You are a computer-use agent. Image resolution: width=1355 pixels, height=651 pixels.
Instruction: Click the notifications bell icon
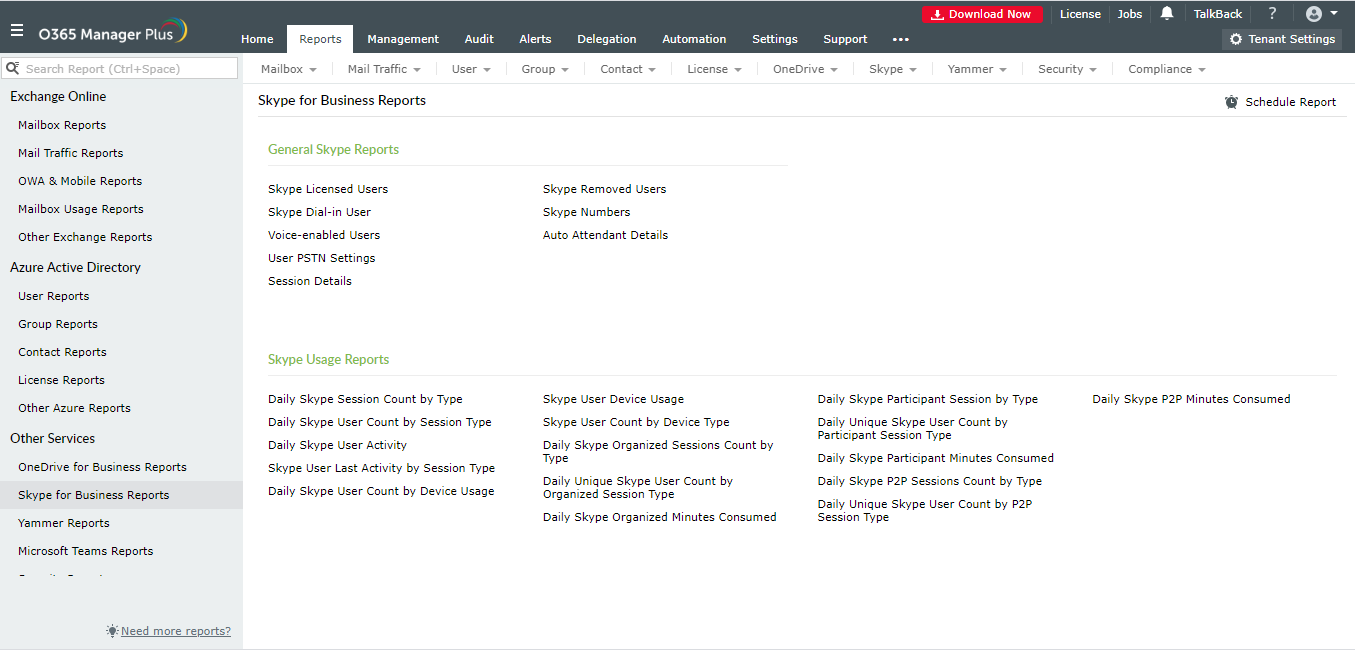pyautogui.click(x=1167, y=14)
